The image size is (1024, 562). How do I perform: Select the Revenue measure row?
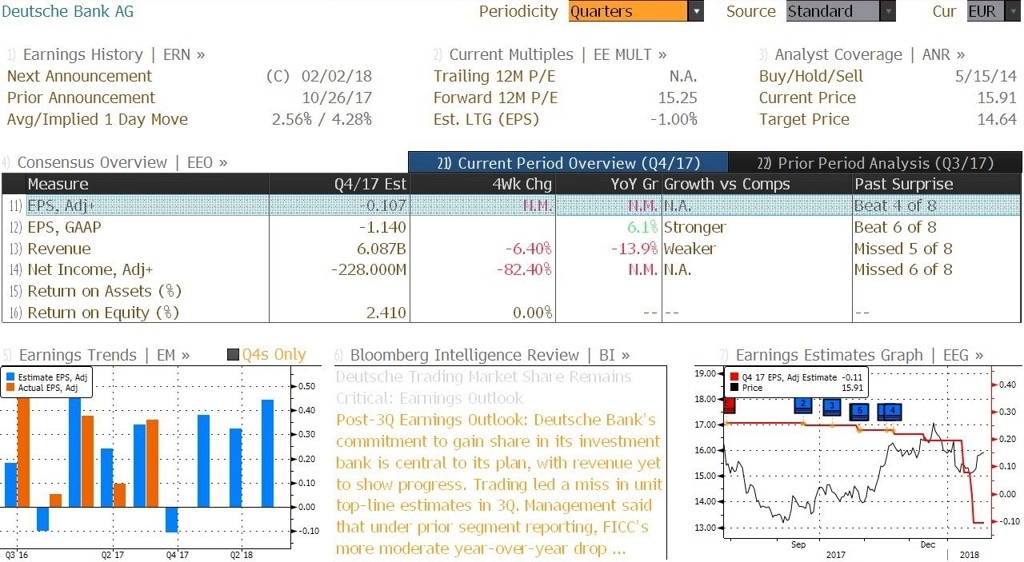[511, 249]
